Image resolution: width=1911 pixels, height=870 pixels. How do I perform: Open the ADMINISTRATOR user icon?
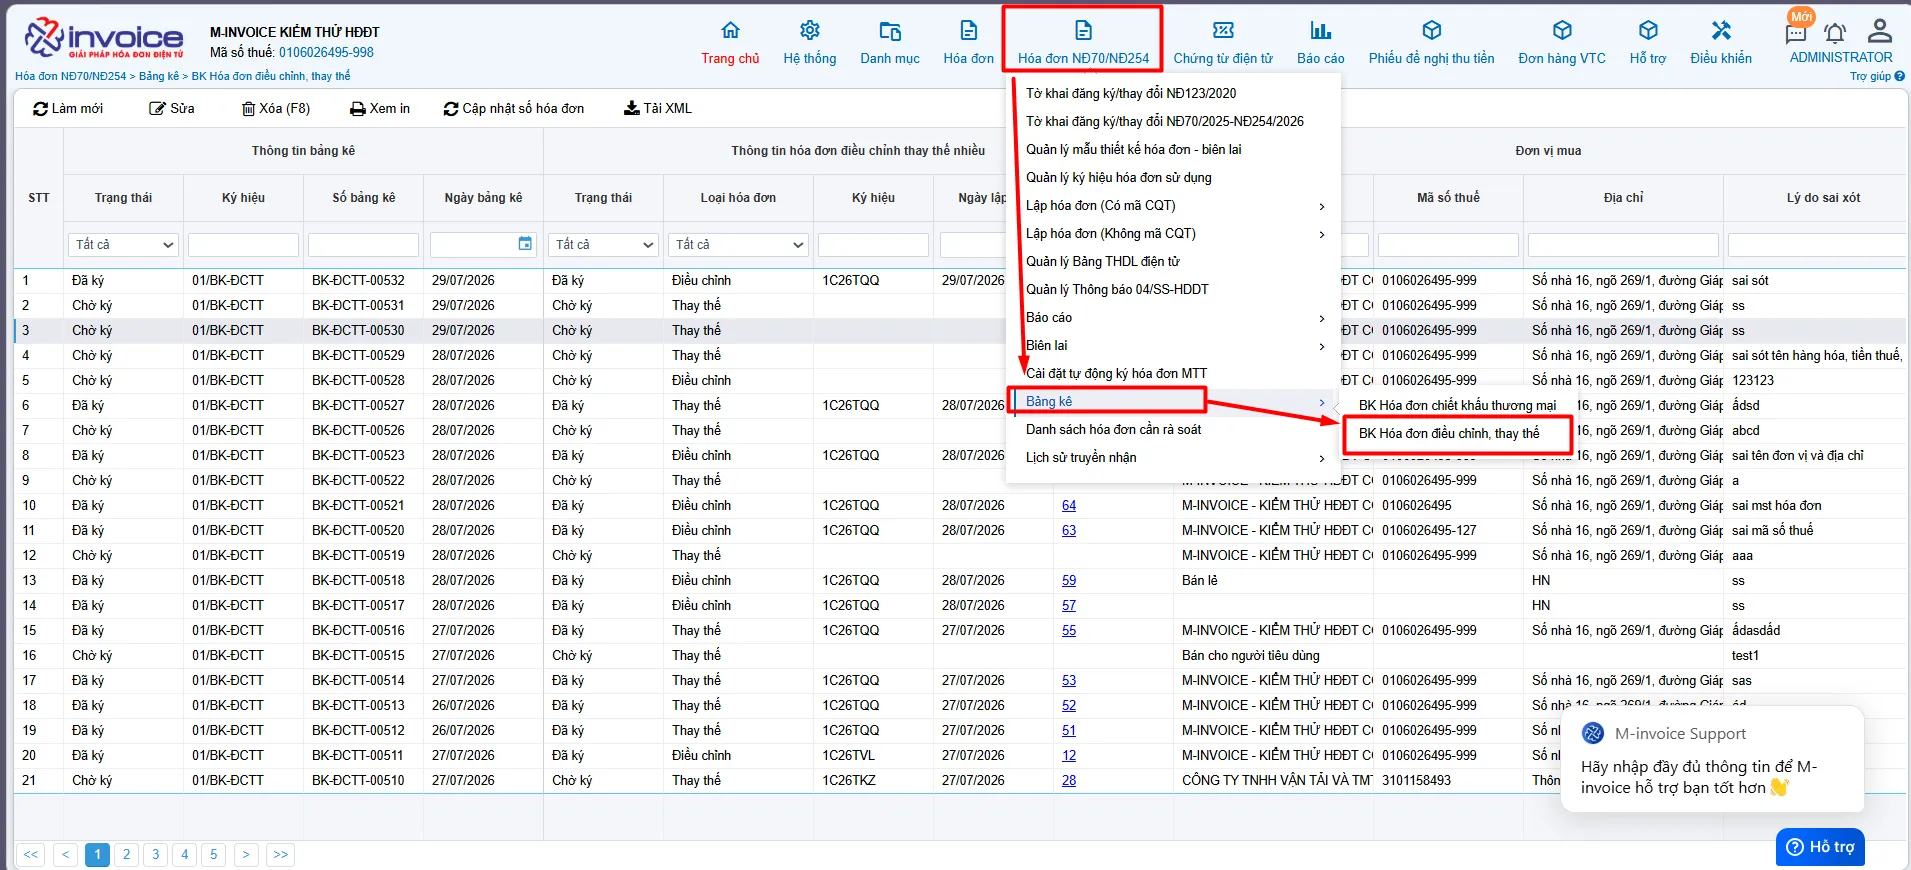point(1880,30)
